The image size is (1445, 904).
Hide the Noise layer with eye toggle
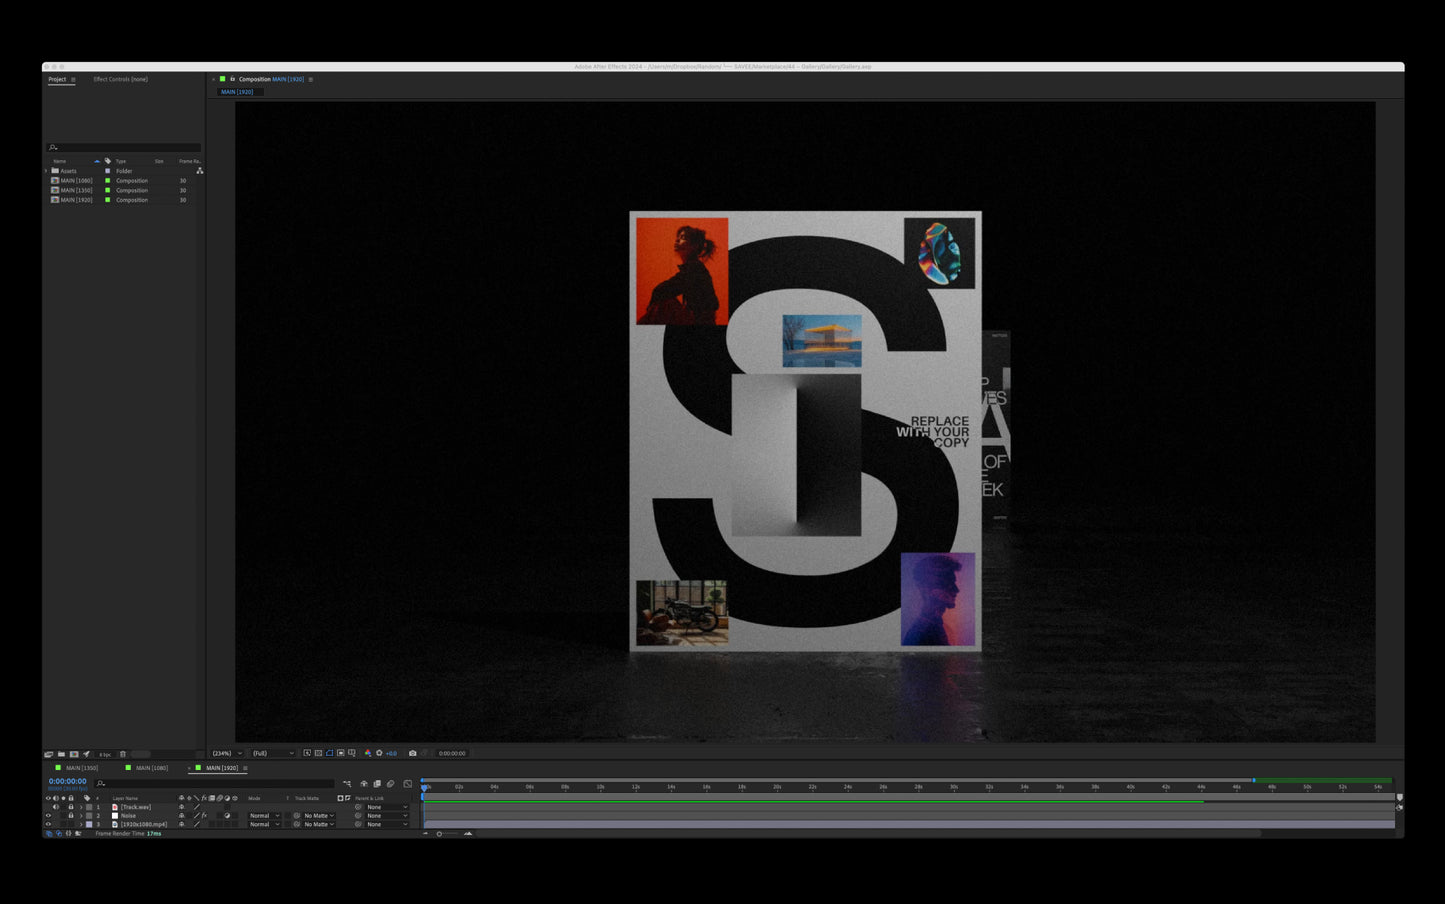(48, 816)
